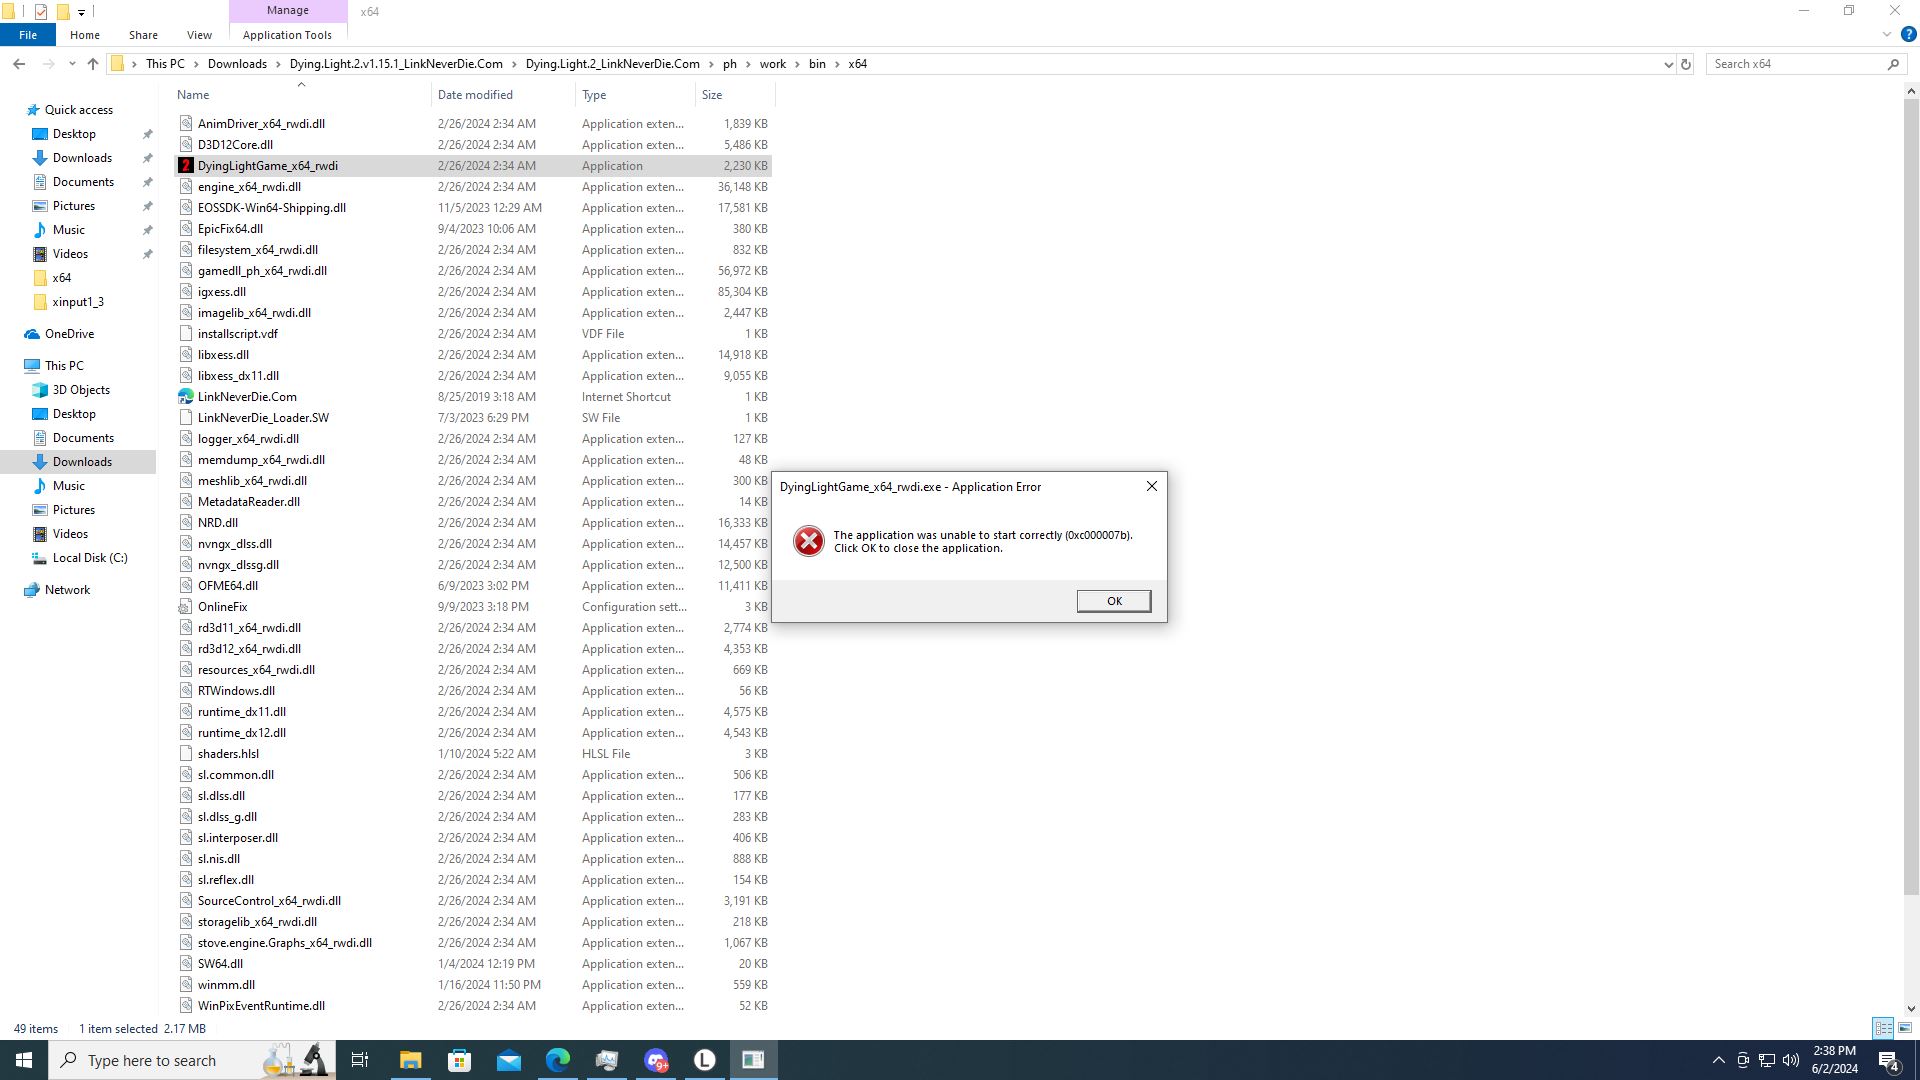Click the DyingLightGame_x64_rwdi application icon
This screenshot has width=1920, height=1080.
point(185,166)
